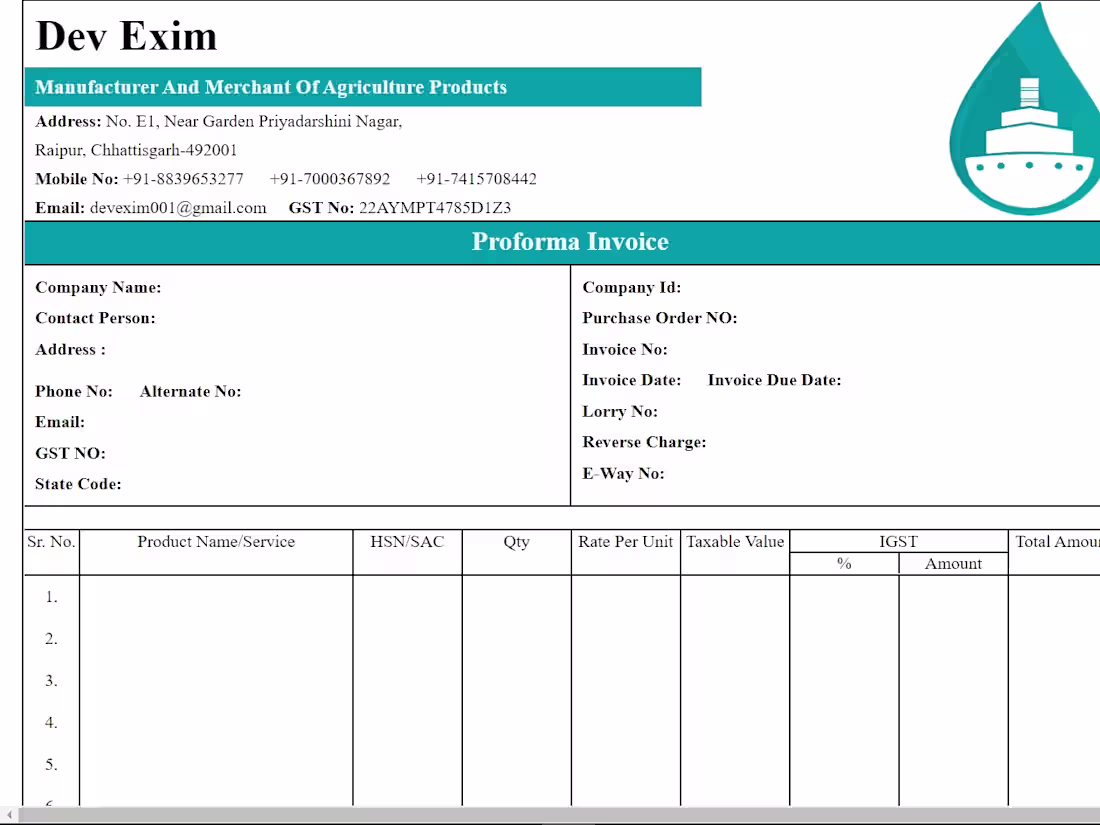Screen dimensions: 1100x825
Task: Click the IGST Amount sub-header
Action: click(x=953, y=563)
